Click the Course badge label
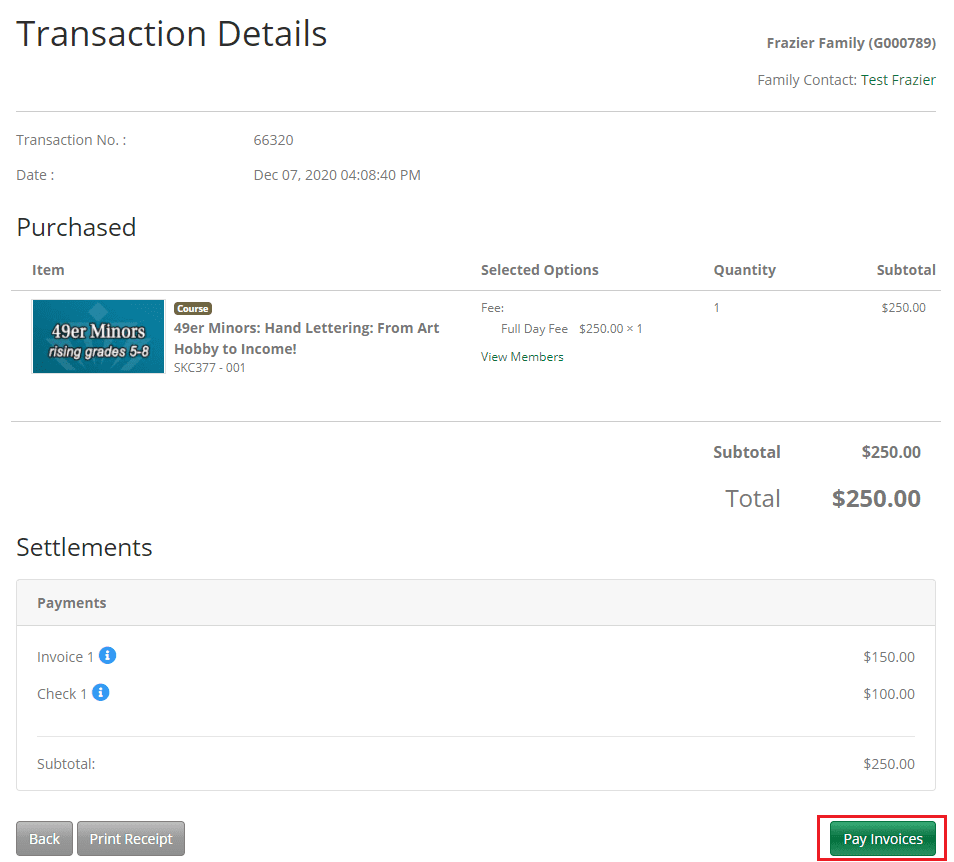This screenshot has width=954, height=862. point(193,309)
